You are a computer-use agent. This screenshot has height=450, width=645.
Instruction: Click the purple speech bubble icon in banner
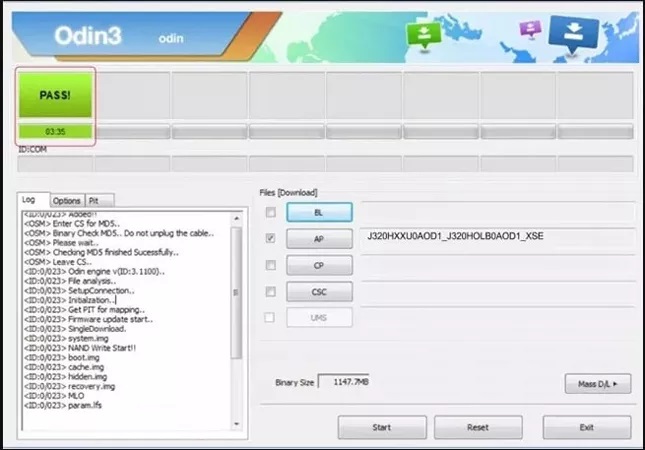tap(529, 30)
